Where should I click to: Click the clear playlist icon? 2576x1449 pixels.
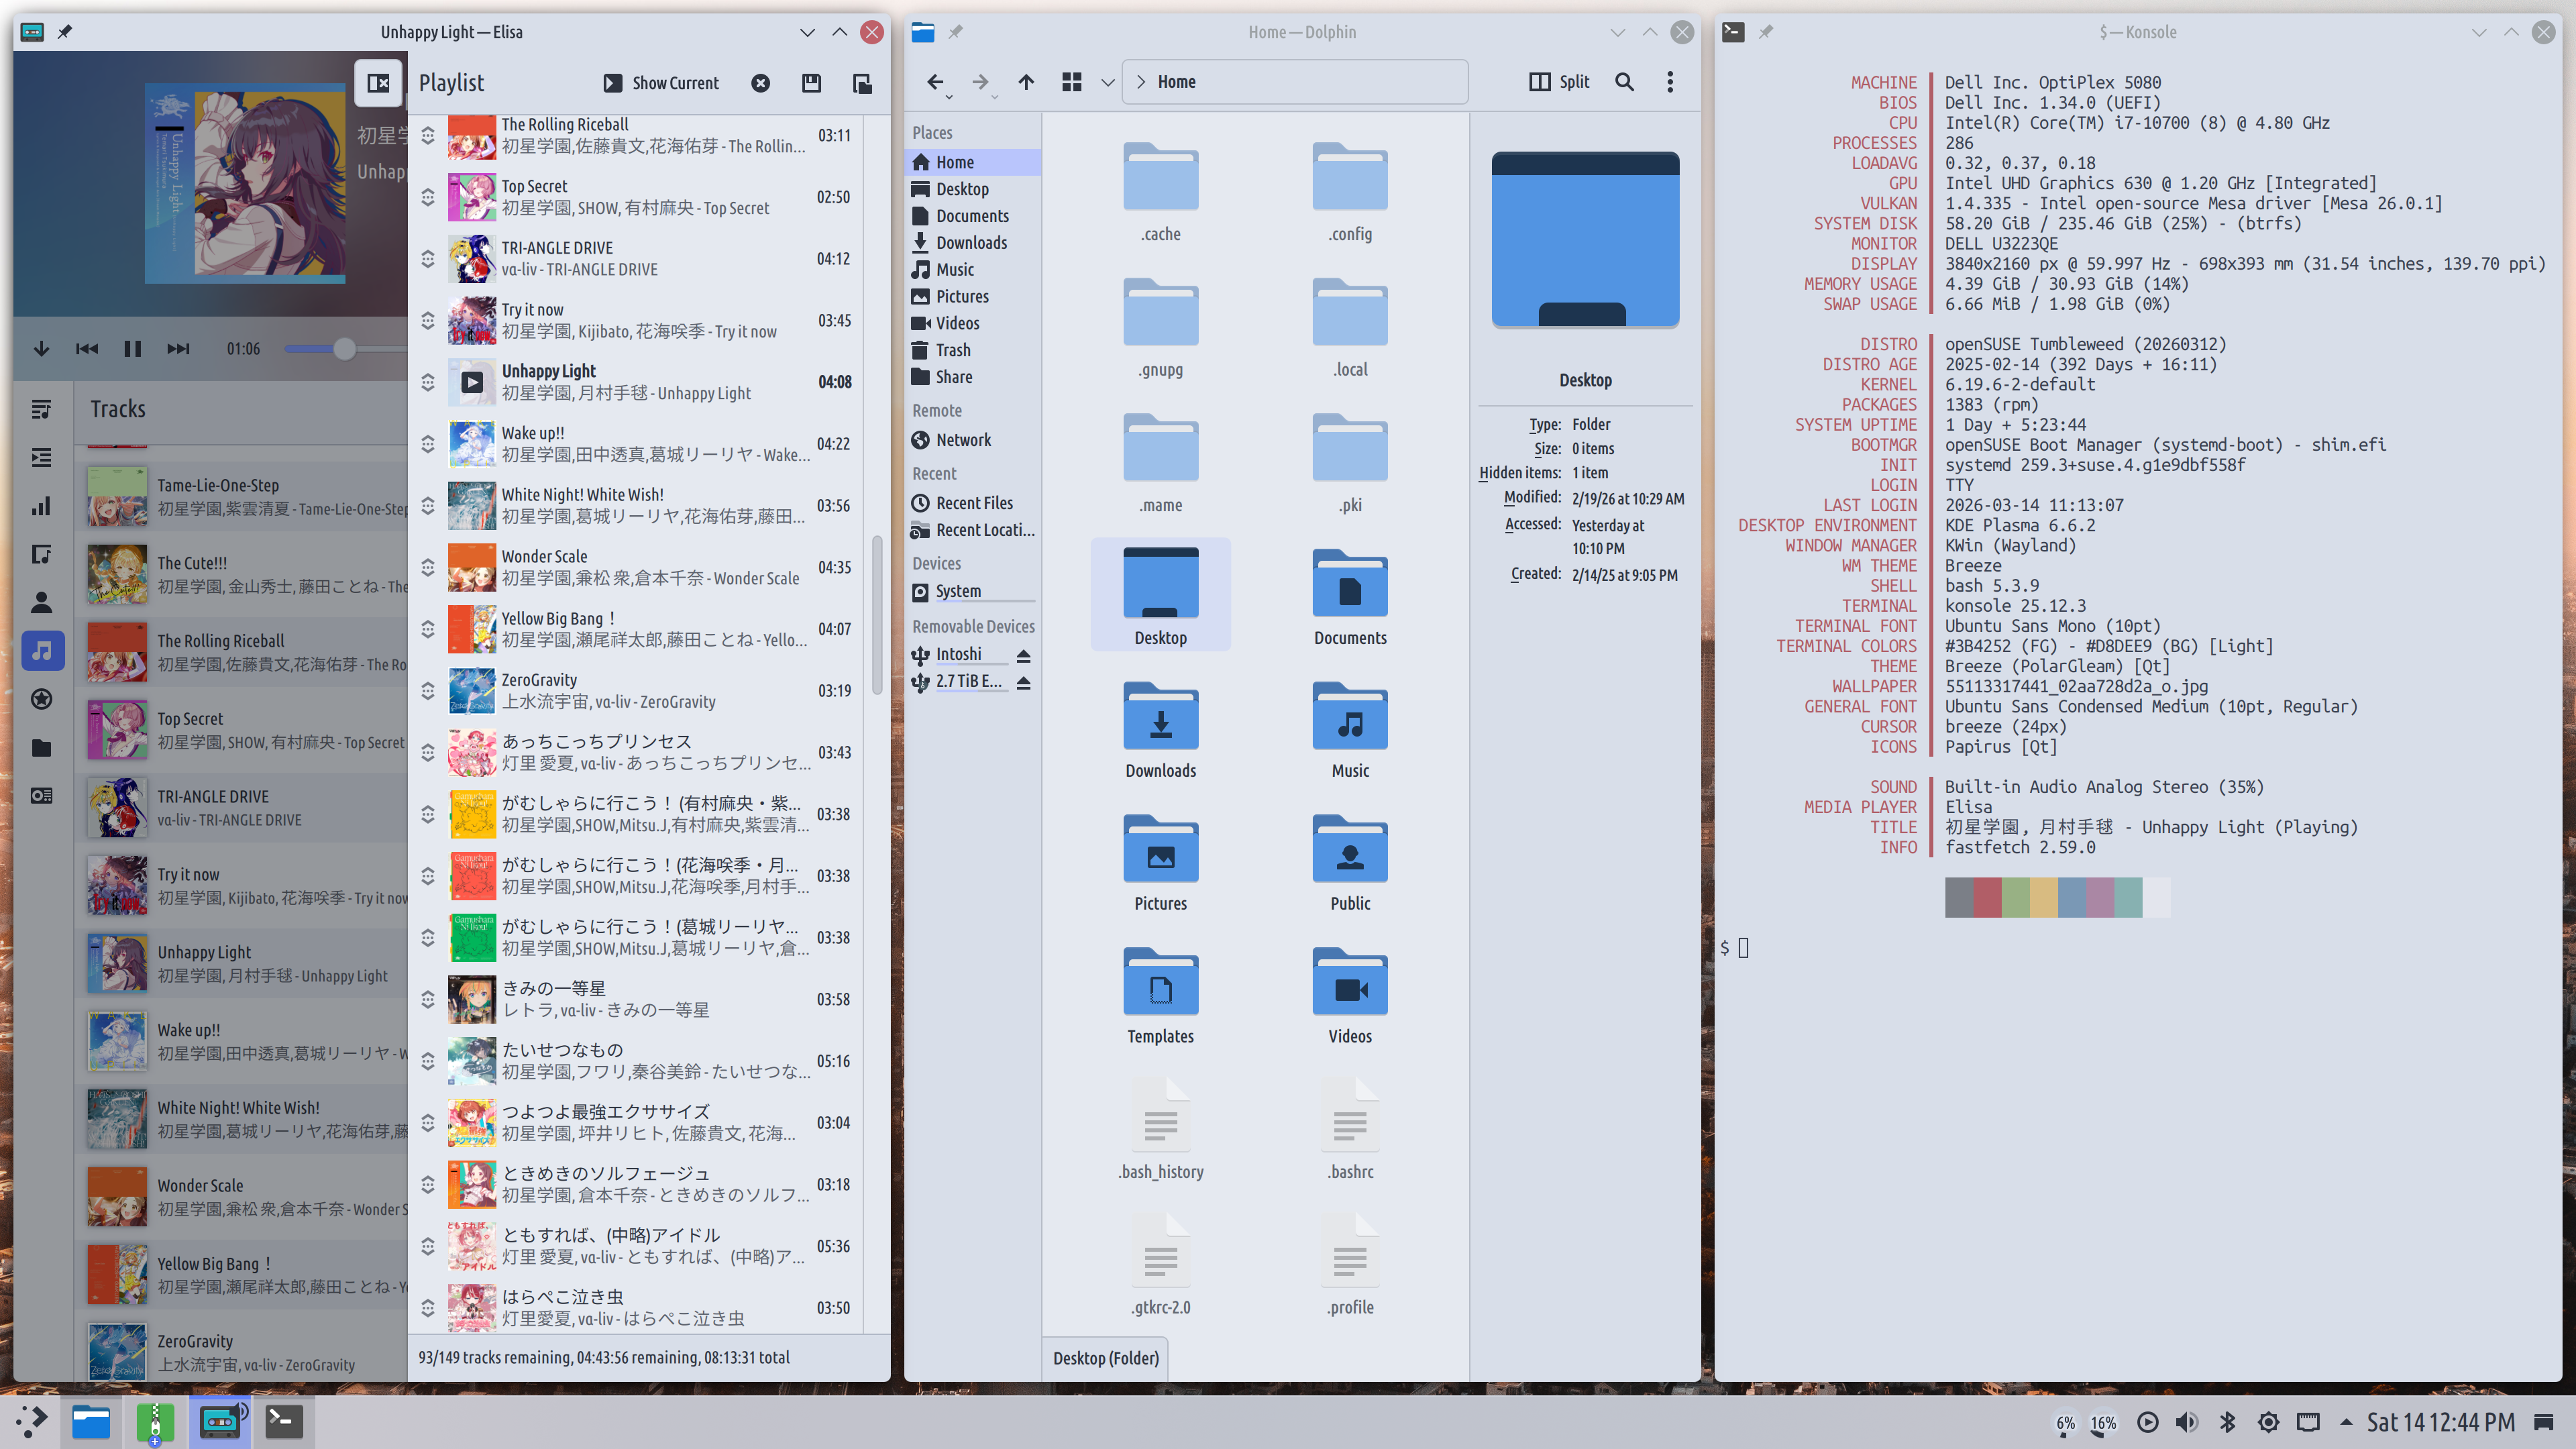[x=760, y=83]
